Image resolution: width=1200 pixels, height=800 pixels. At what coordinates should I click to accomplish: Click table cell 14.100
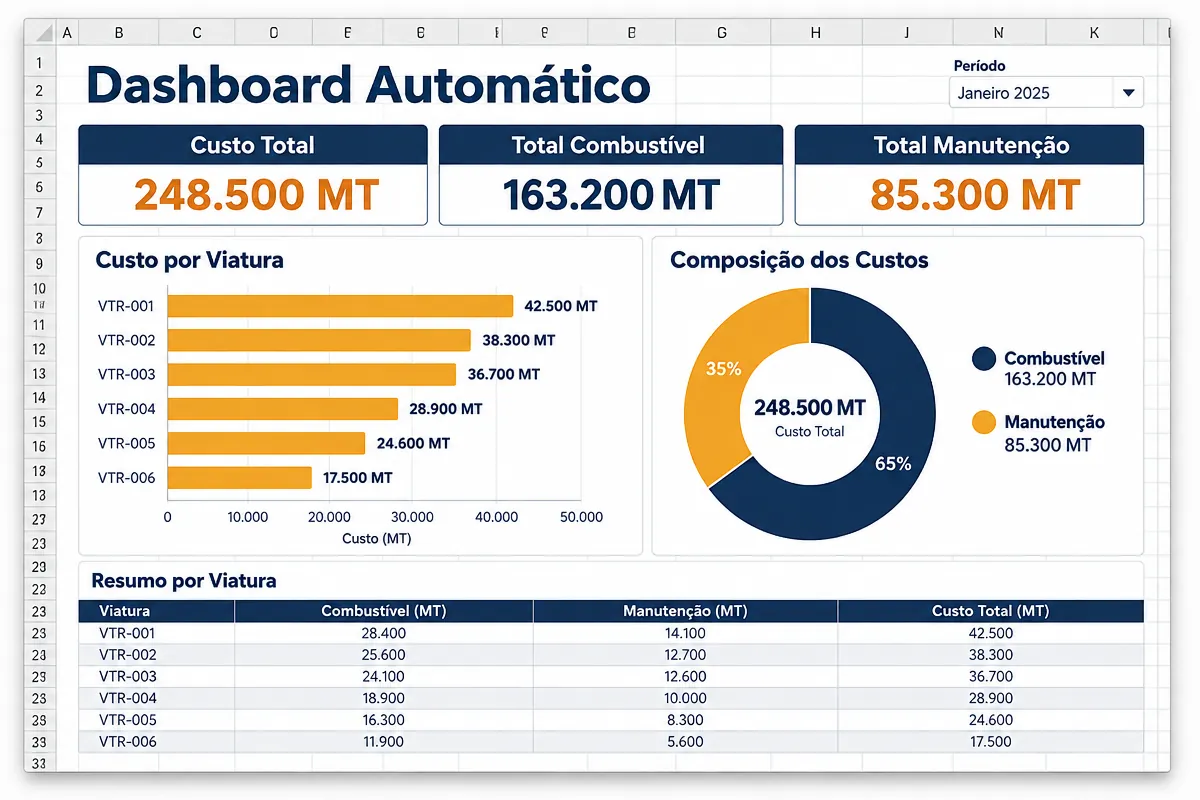pyautogui.click(x=685, y=633)
